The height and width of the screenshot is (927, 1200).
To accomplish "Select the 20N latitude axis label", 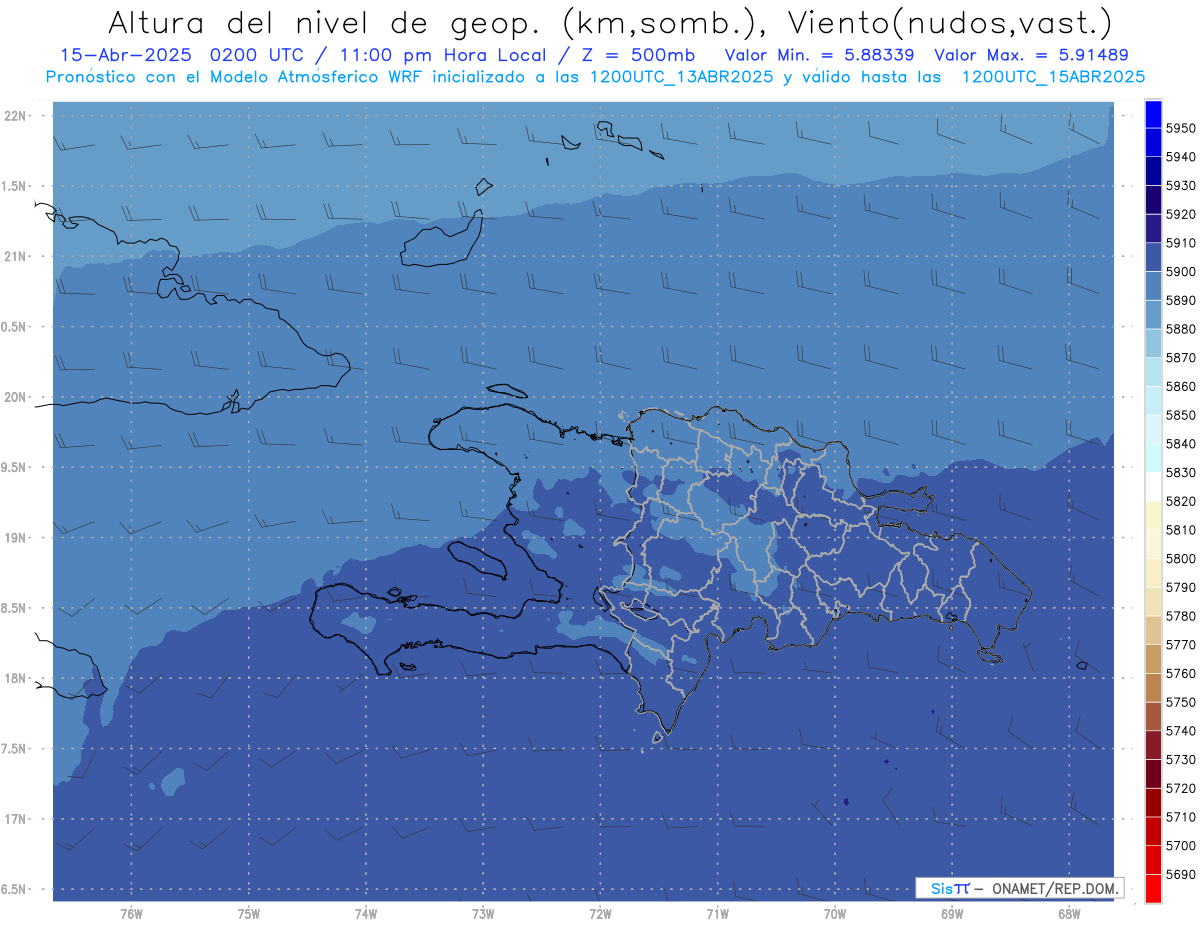I will 16,397.
